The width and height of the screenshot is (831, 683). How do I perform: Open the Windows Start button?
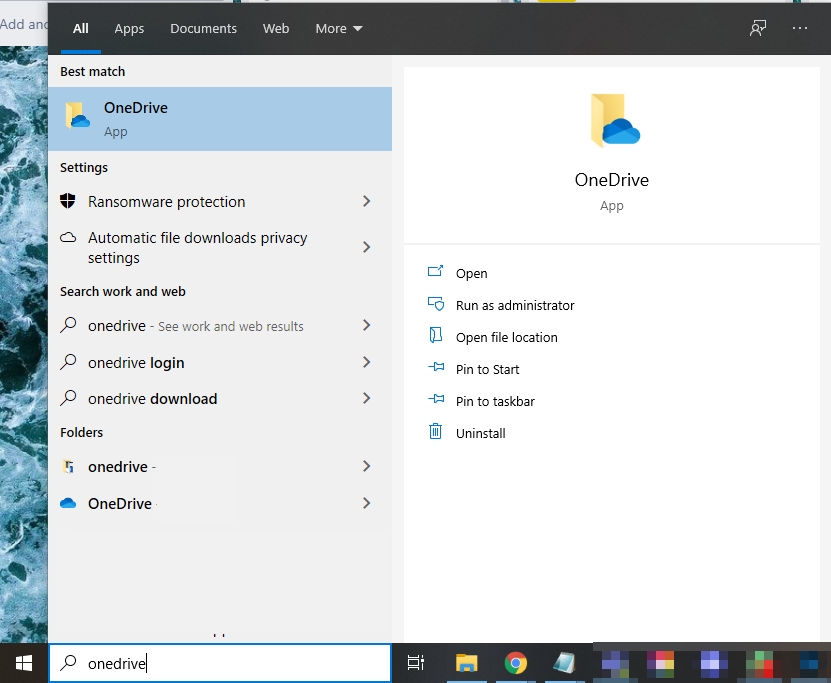[x=24, y=663]
